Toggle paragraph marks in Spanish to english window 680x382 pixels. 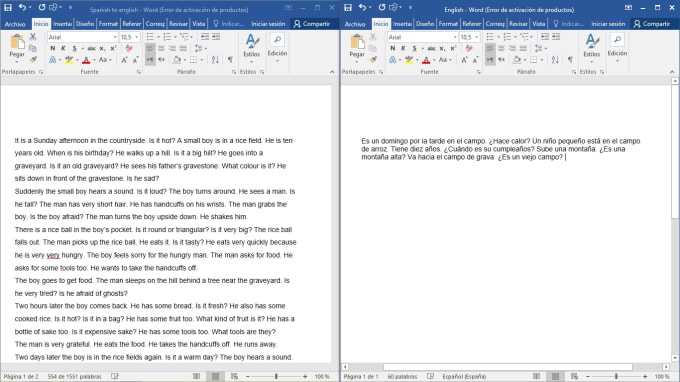[230, 60]
